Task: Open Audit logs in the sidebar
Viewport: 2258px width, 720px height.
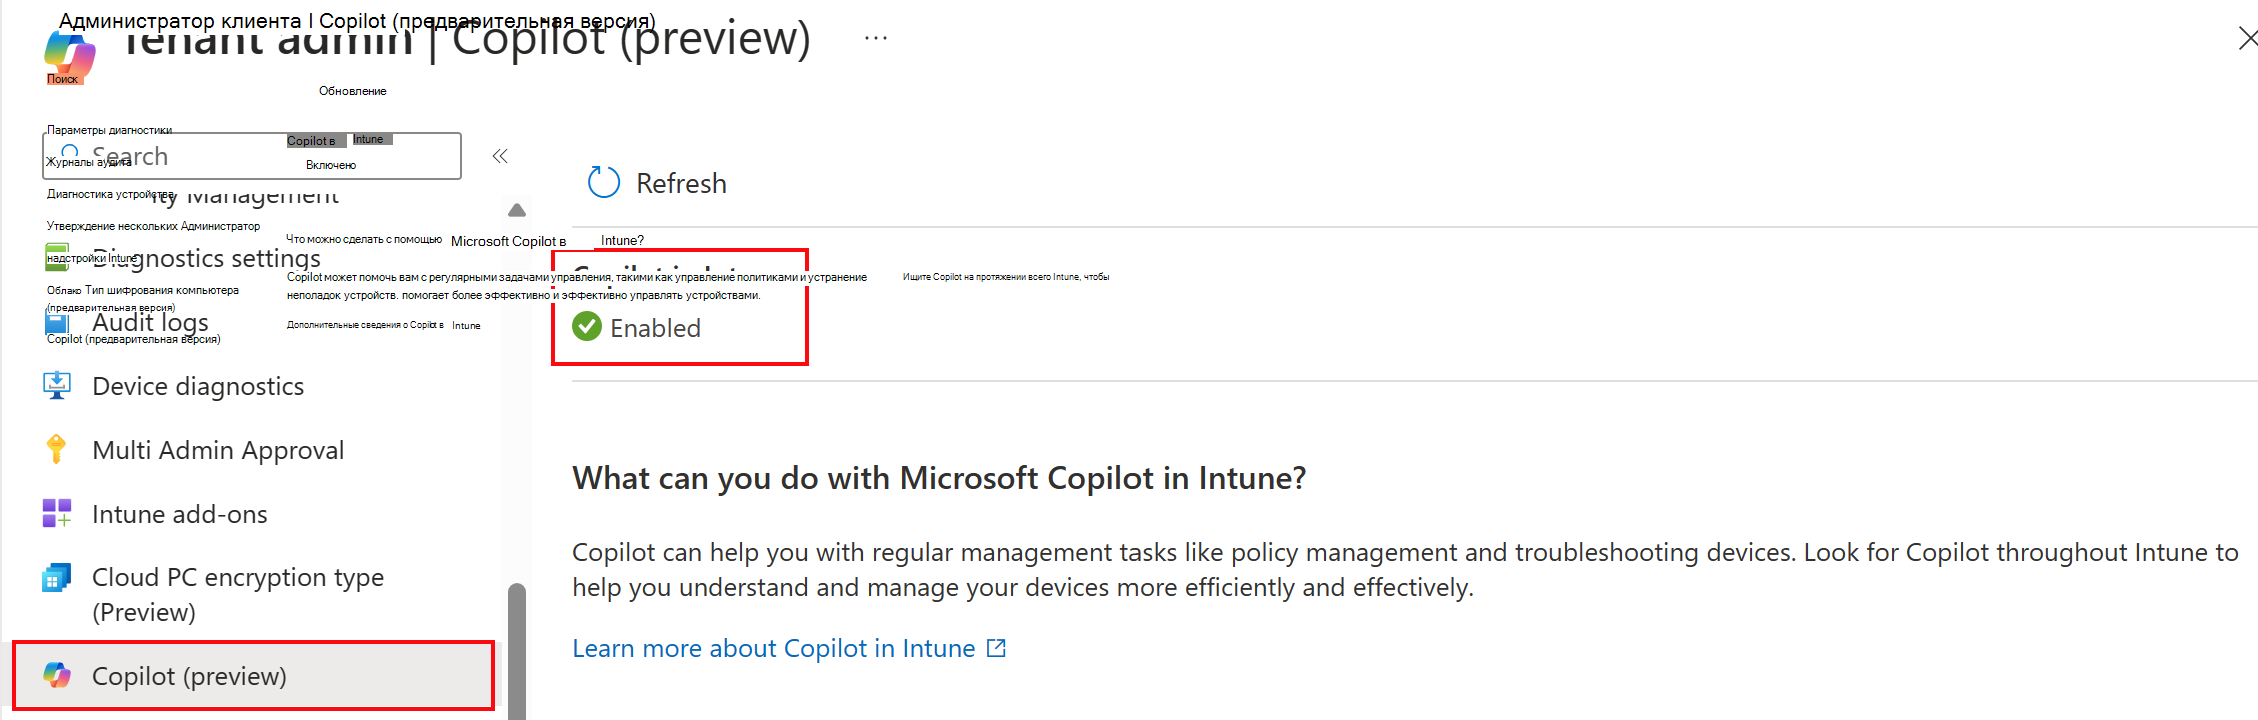Action: pos(150,322)
